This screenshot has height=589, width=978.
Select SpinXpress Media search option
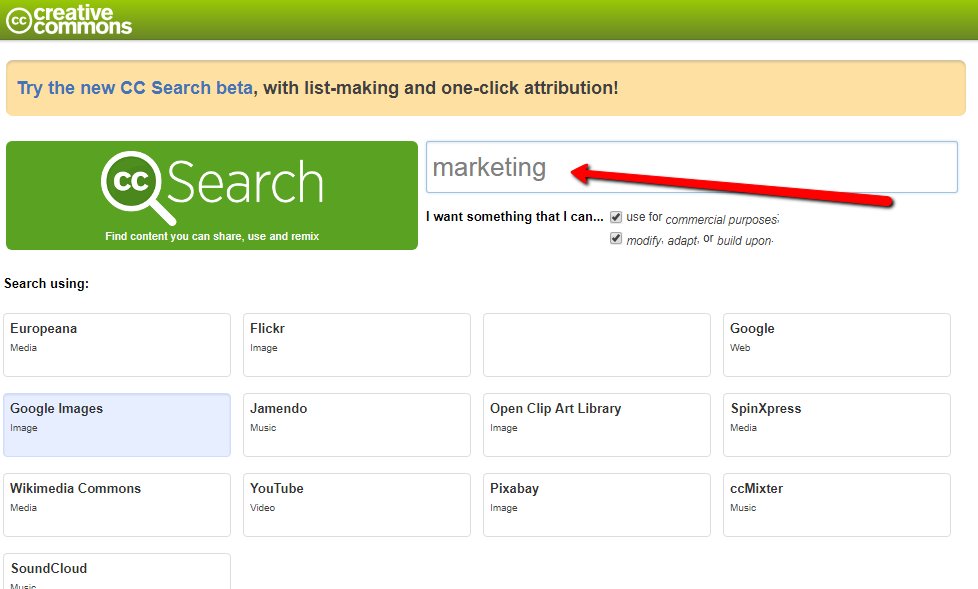click(836, 425)
